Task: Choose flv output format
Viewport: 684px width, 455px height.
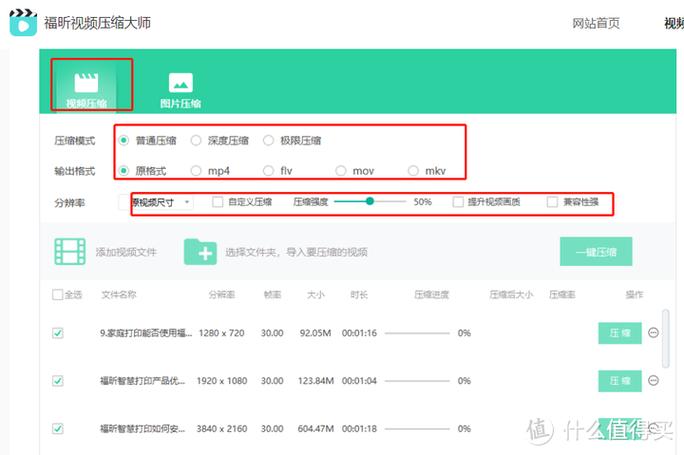Action: click(269, 171)
